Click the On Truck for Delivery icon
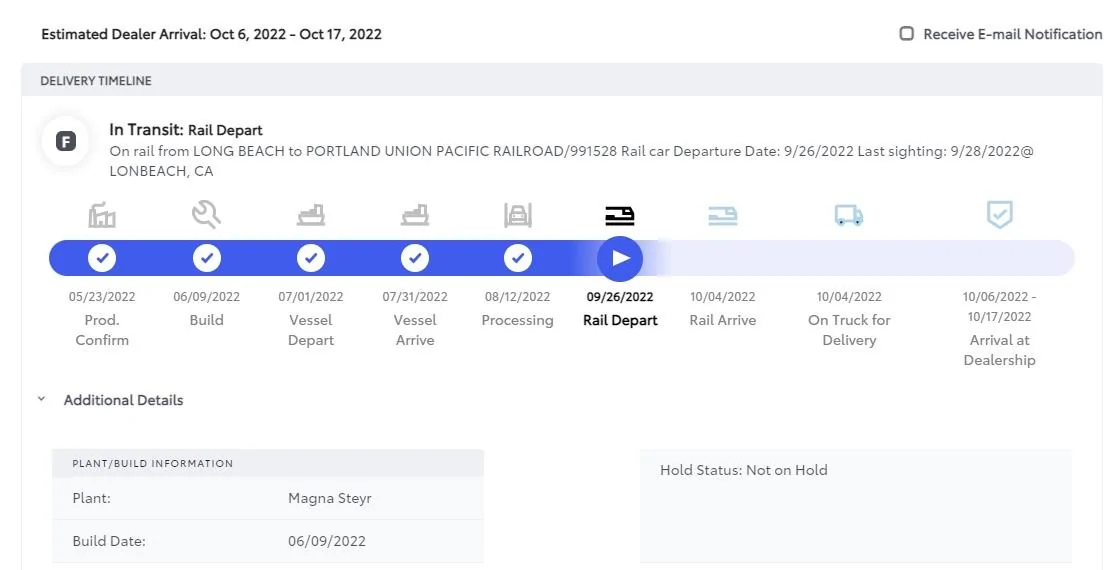 click(x=848, y=215)
